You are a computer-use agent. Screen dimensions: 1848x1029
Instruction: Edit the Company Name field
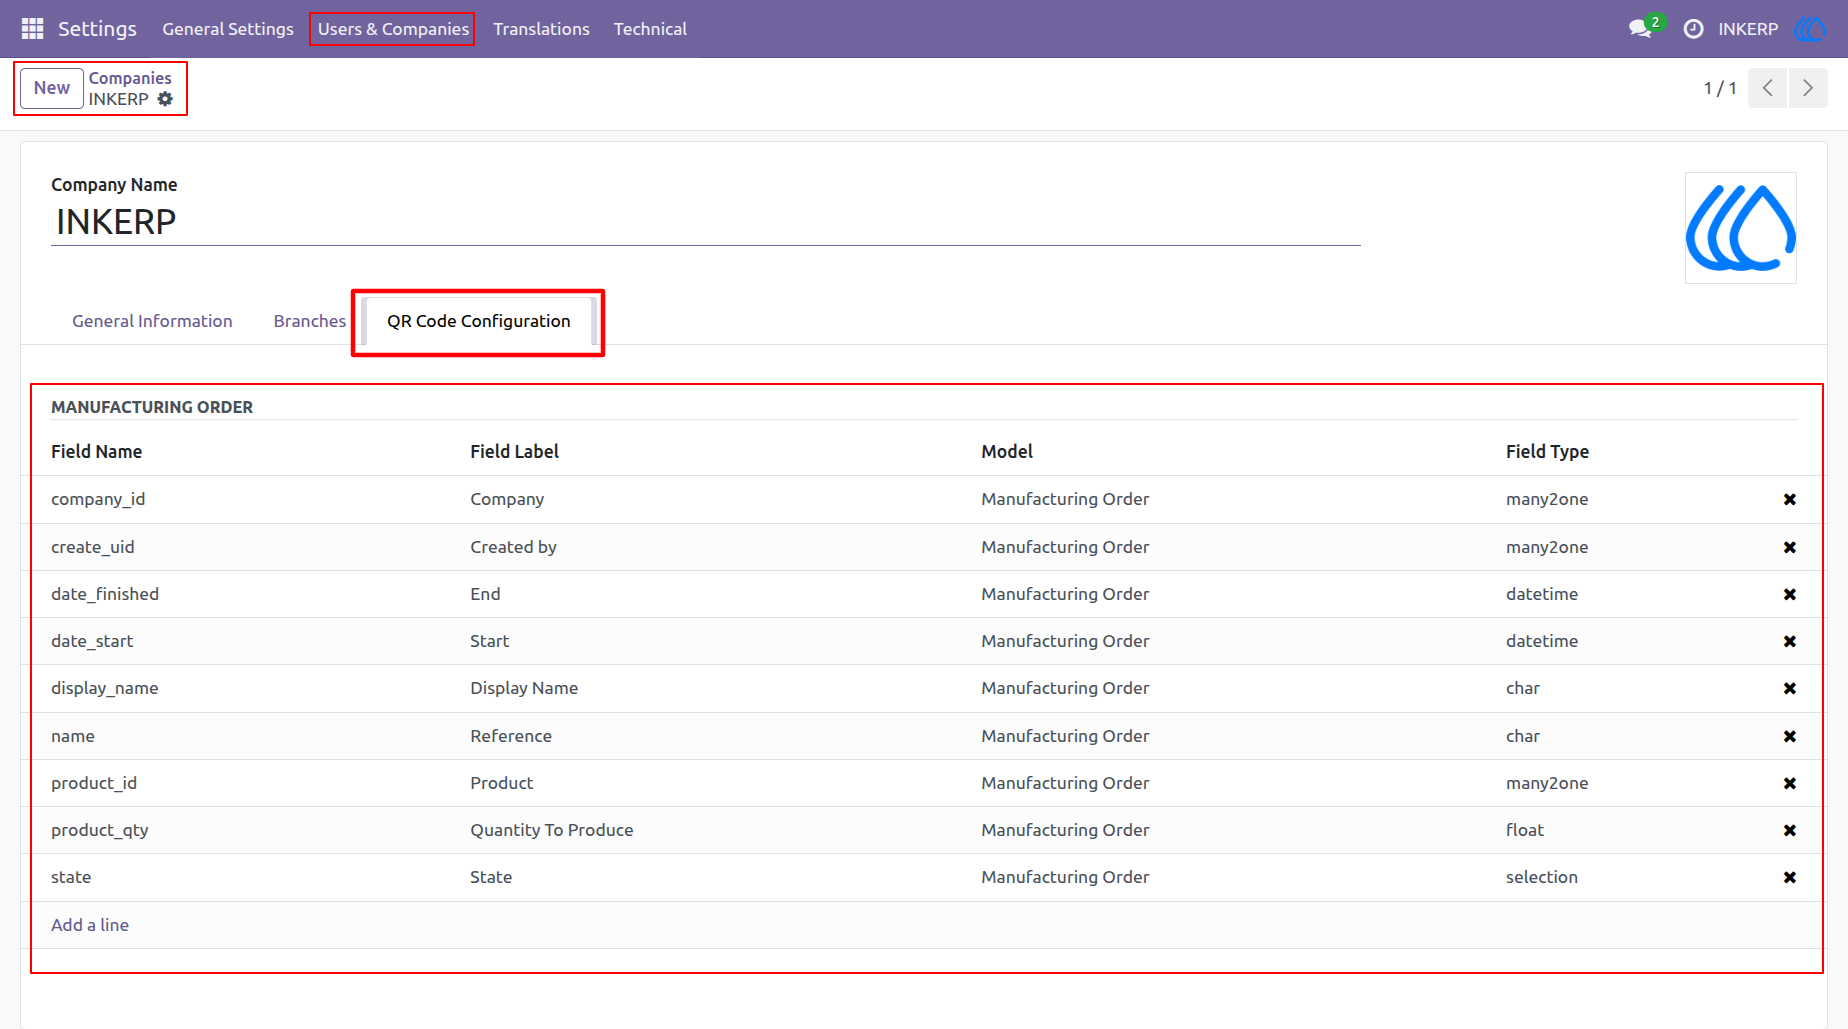coord(706,222)
